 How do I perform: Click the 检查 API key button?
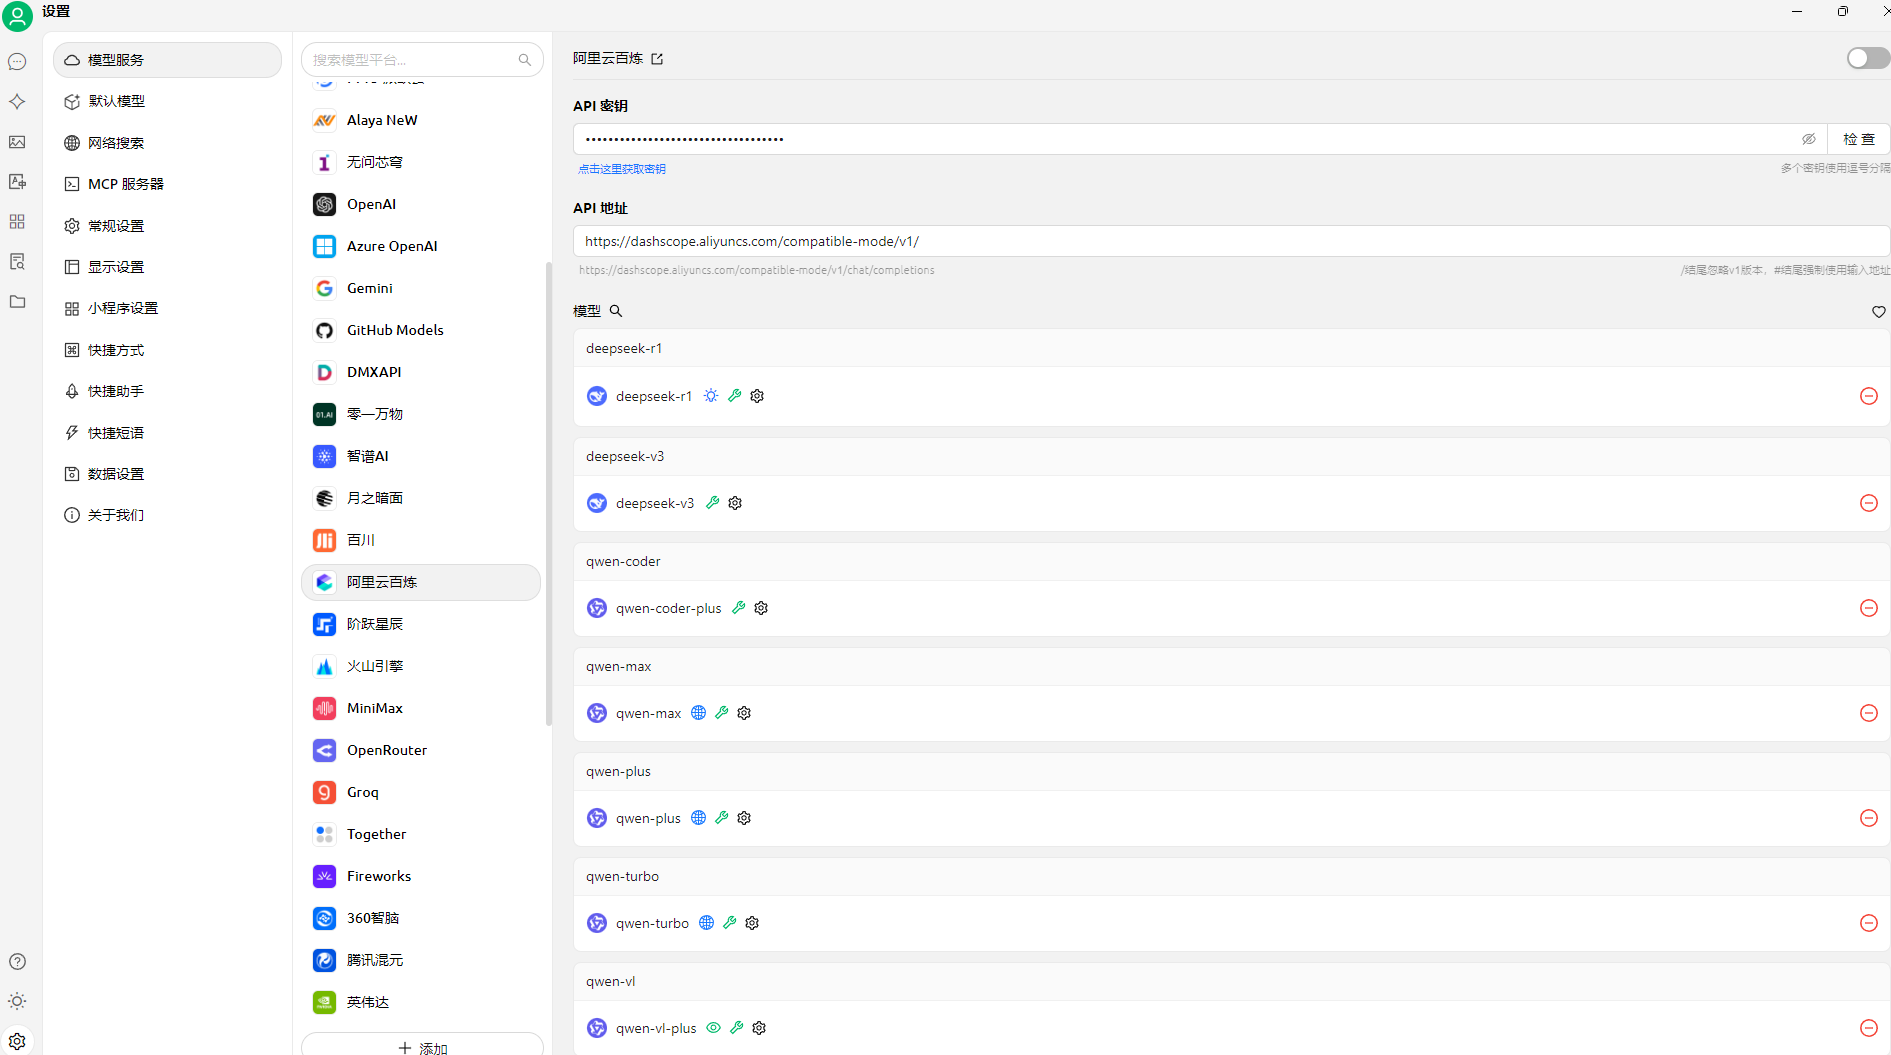tap(1859, 139)
